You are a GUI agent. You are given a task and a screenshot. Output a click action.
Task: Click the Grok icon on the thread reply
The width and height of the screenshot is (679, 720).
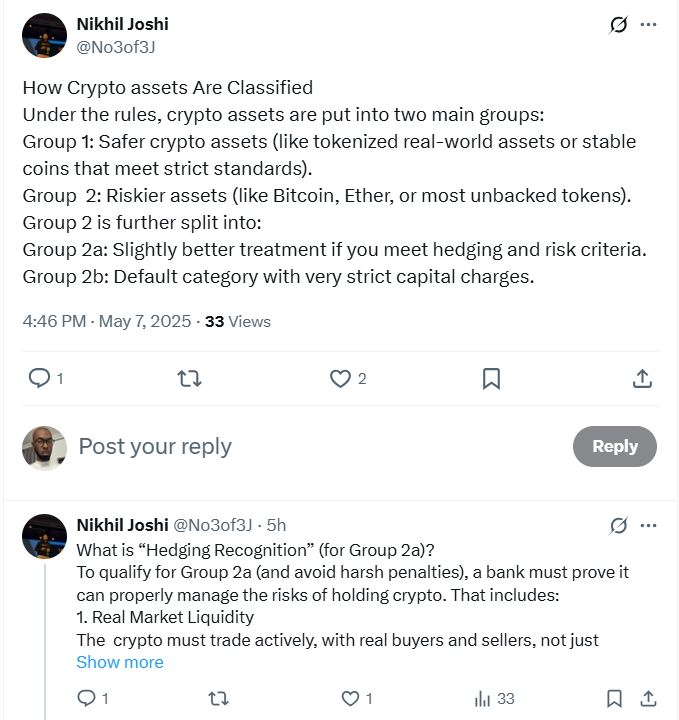(618, 525)
